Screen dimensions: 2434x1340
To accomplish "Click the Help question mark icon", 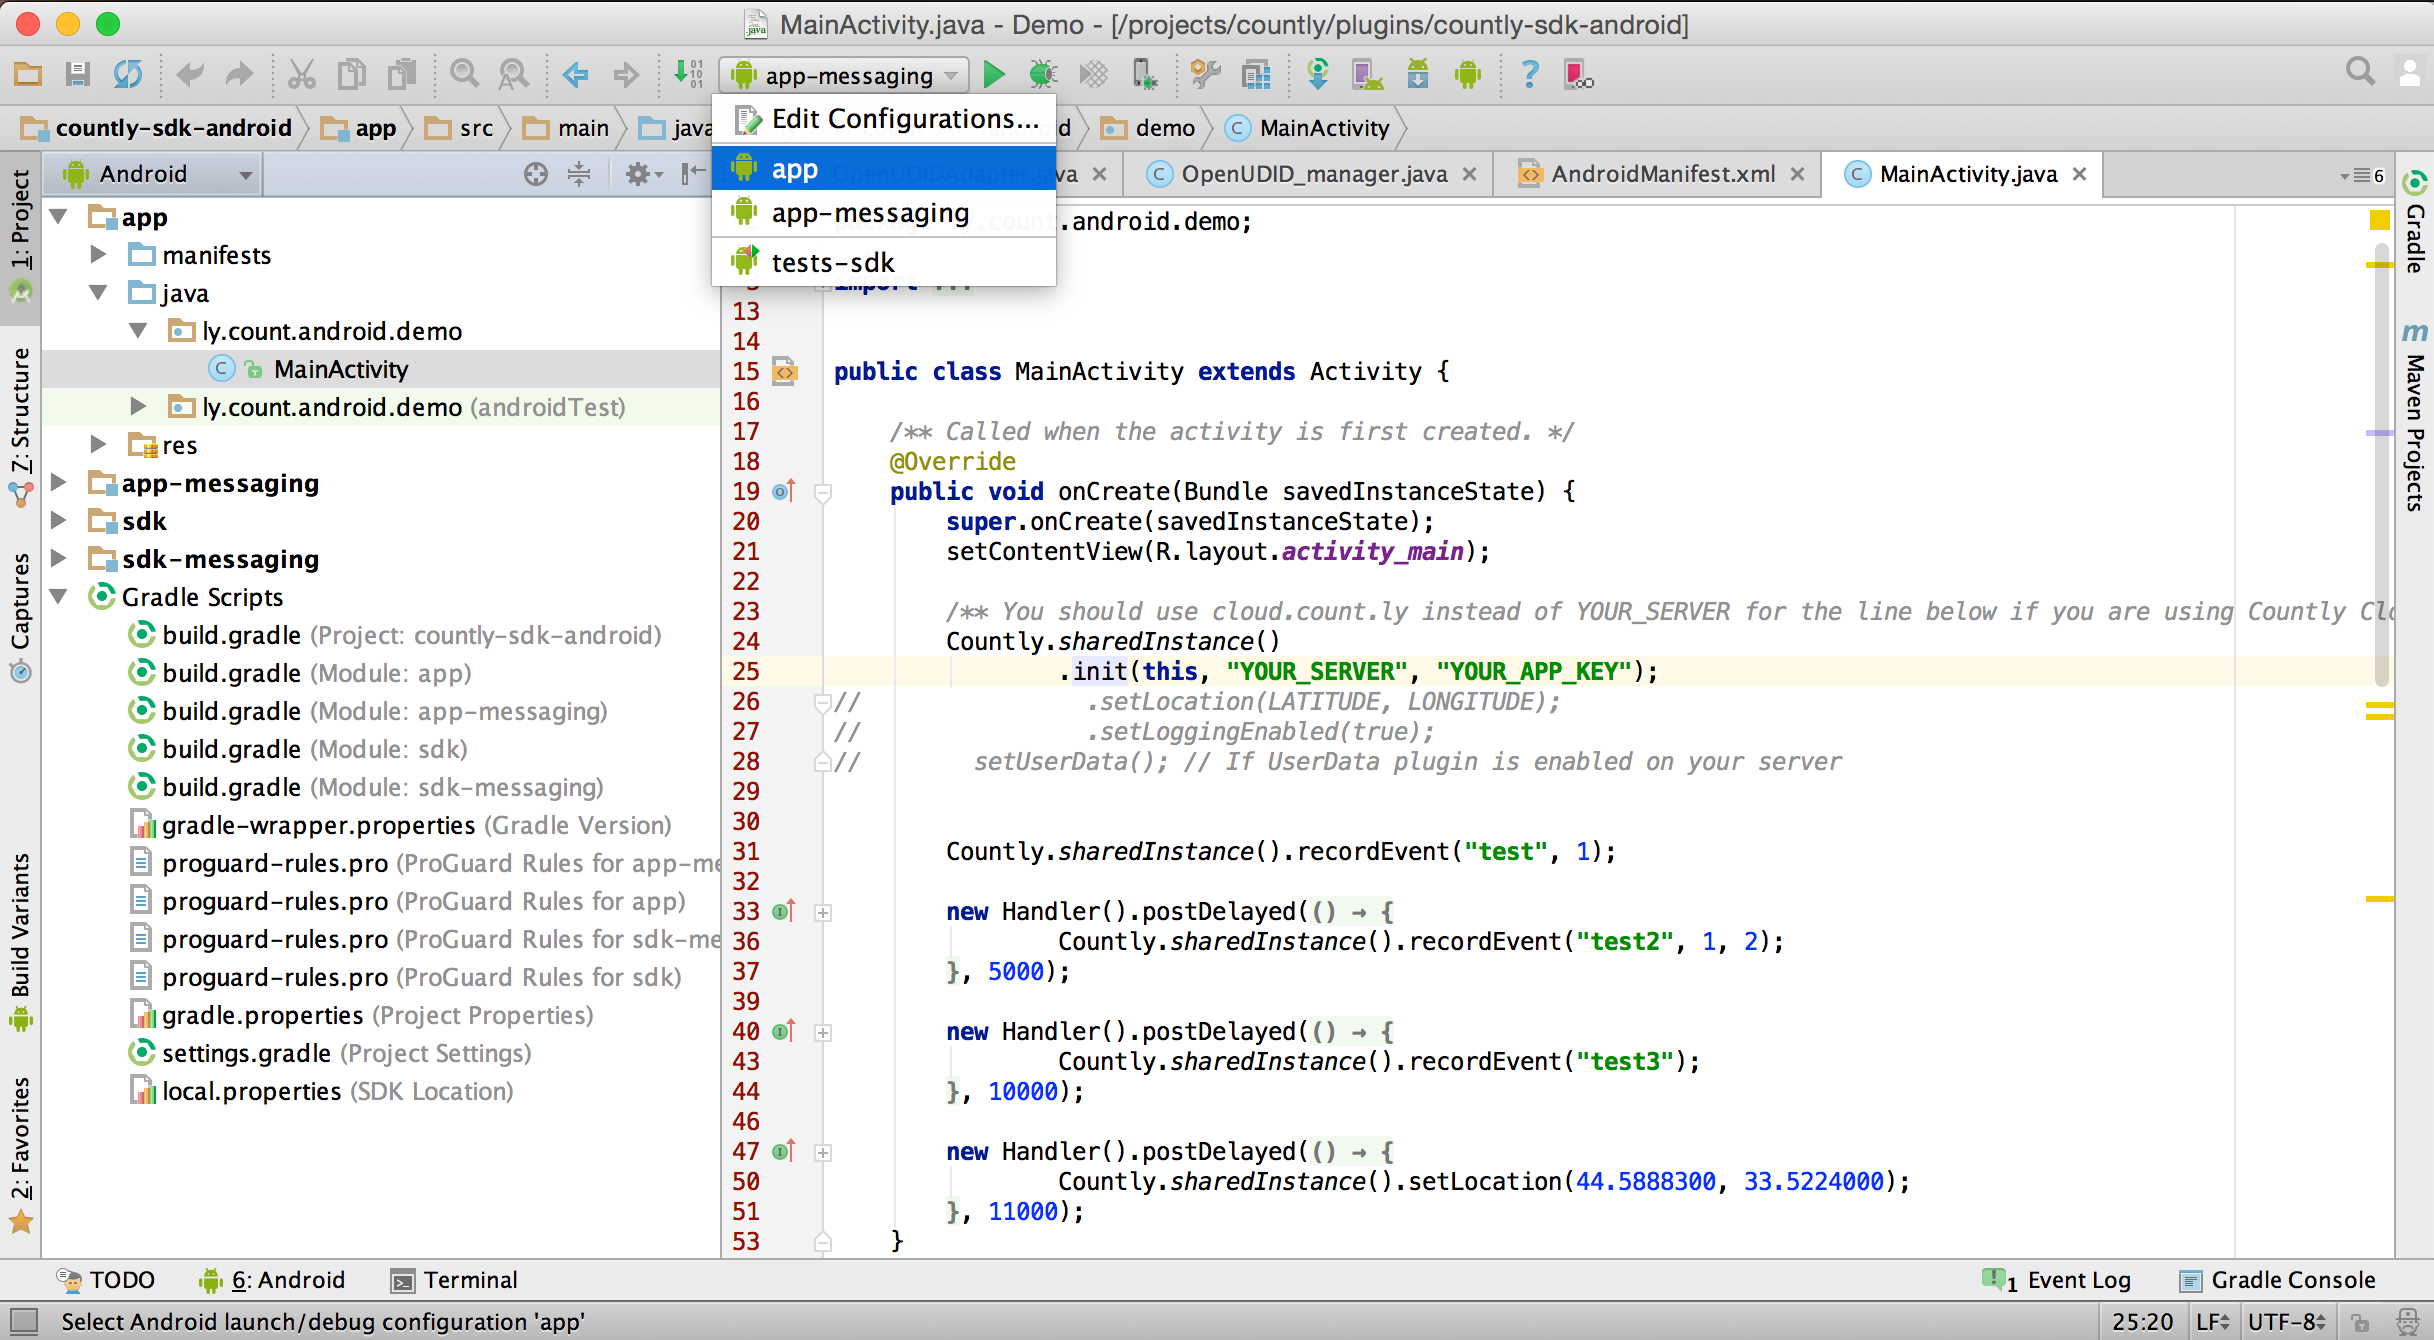I will click(x=1529, y=75).
